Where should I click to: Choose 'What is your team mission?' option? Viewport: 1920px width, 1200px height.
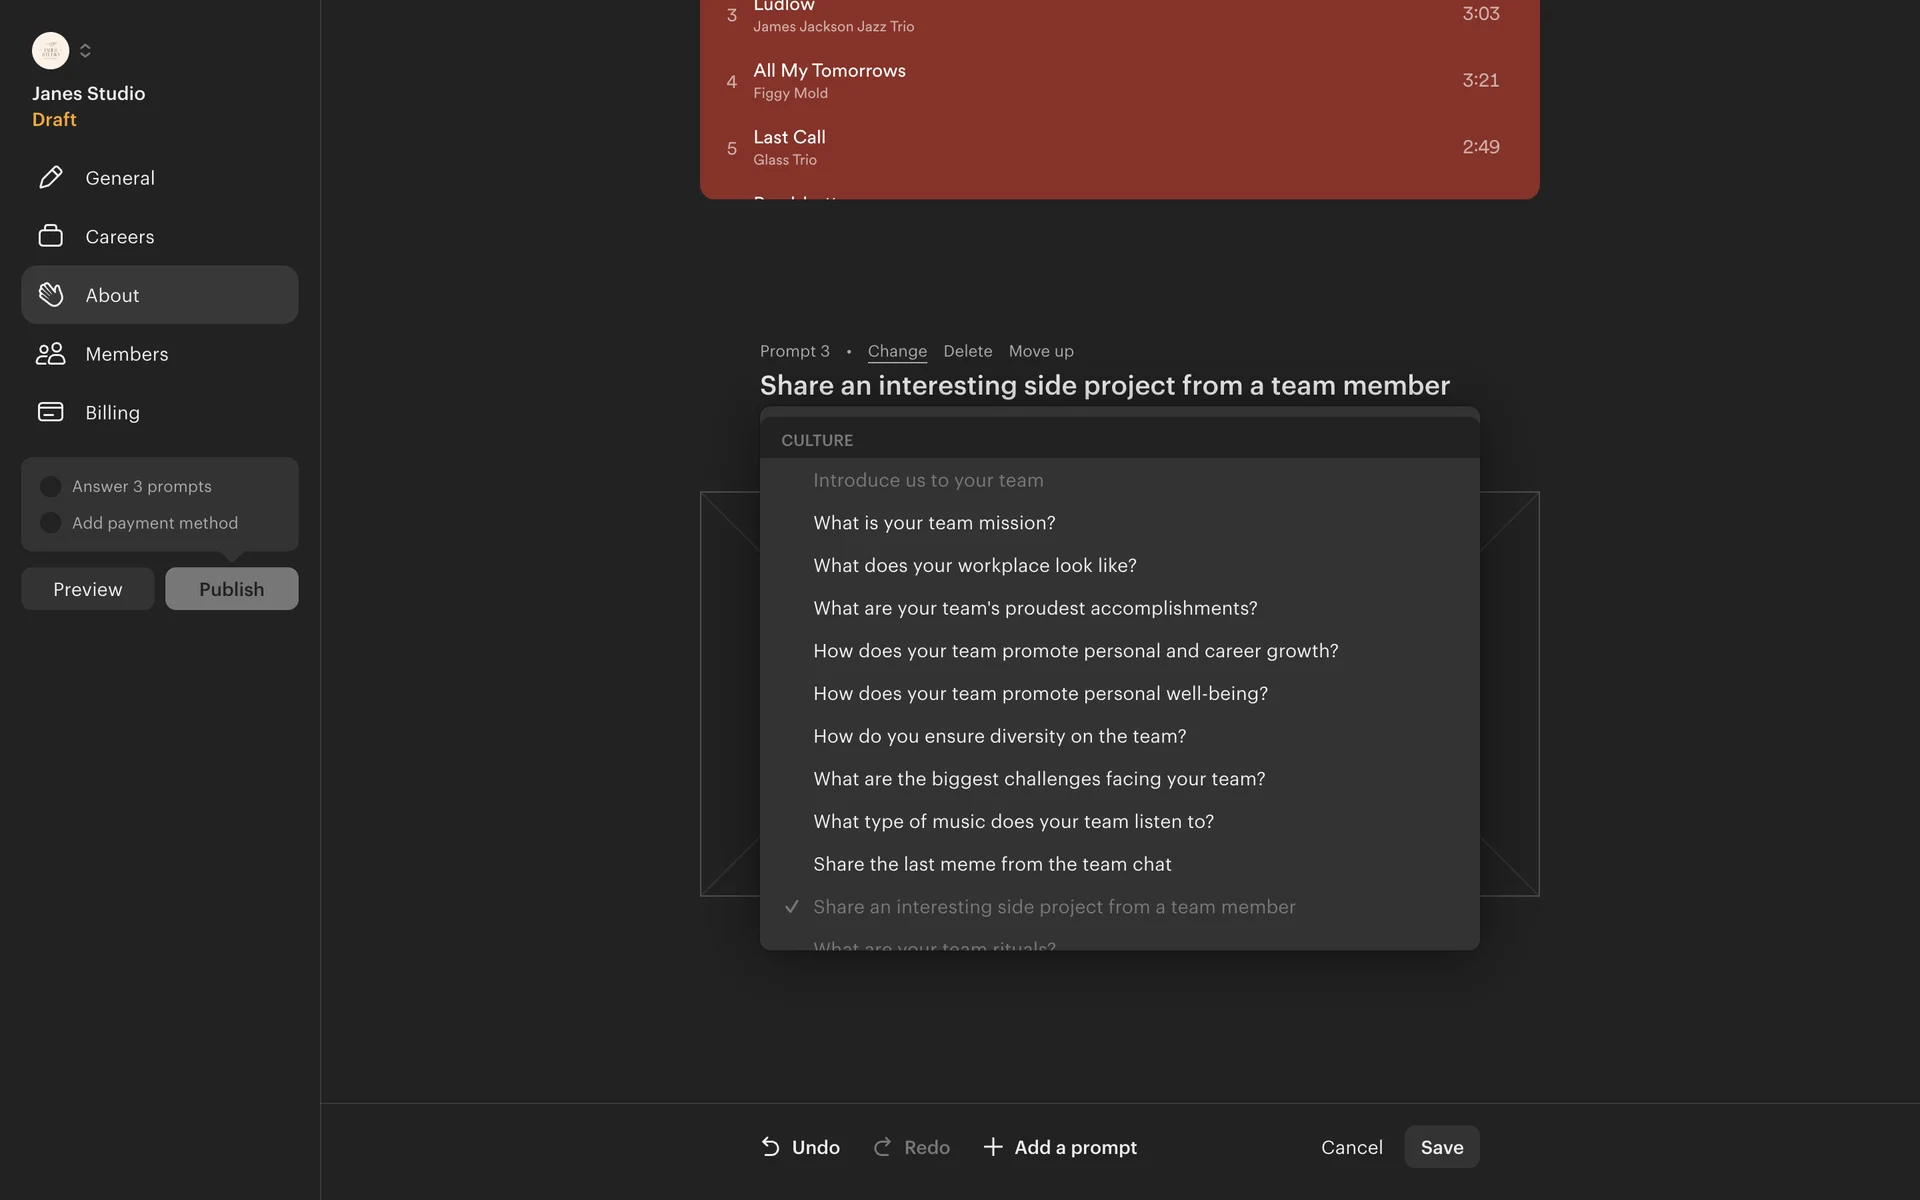coord(934,523)
